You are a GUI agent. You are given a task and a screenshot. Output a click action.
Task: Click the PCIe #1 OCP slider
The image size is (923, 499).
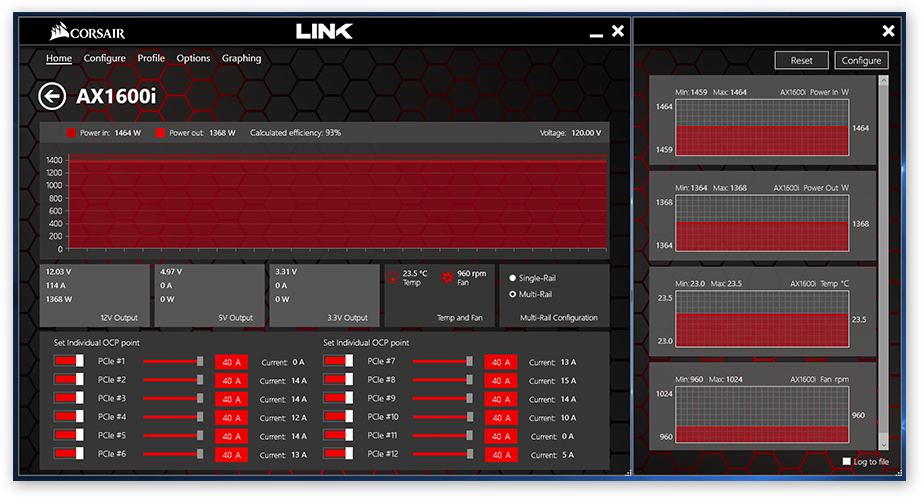[x=173, y=361]
